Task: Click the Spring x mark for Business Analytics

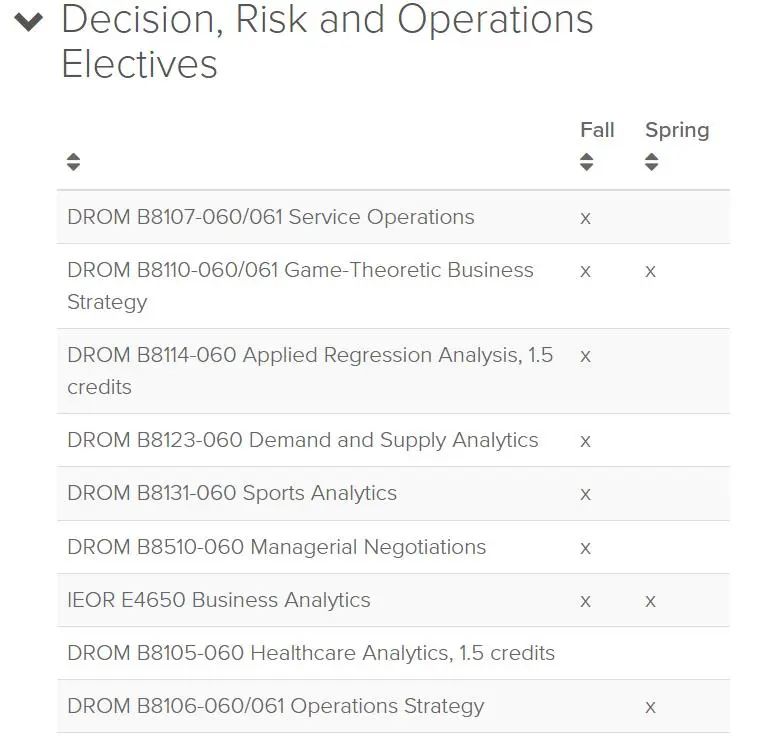Action: coord(651,601)
